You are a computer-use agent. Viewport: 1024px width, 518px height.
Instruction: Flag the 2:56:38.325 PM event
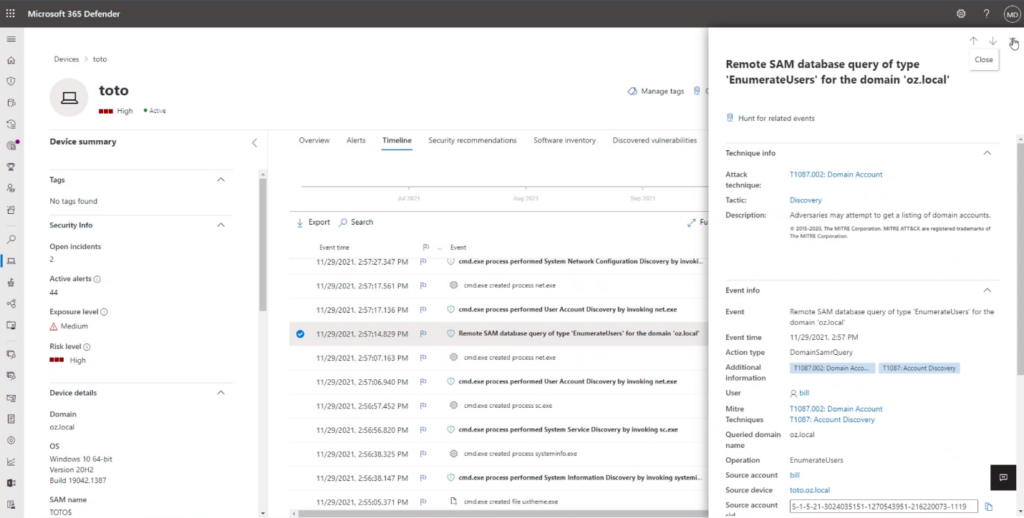point(423,453)
